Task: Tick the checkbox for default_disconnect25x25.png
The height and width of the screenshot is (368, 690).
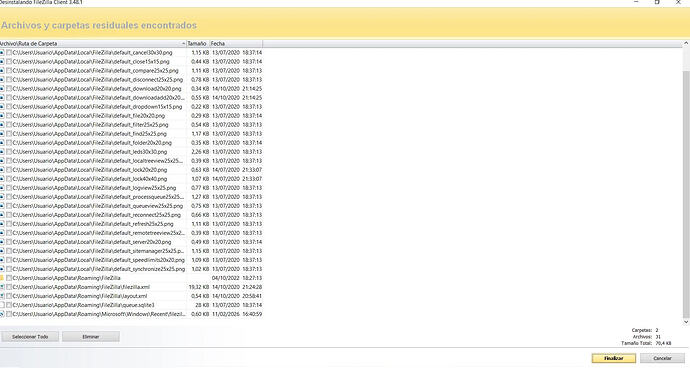Action: [x=9, y=80]
